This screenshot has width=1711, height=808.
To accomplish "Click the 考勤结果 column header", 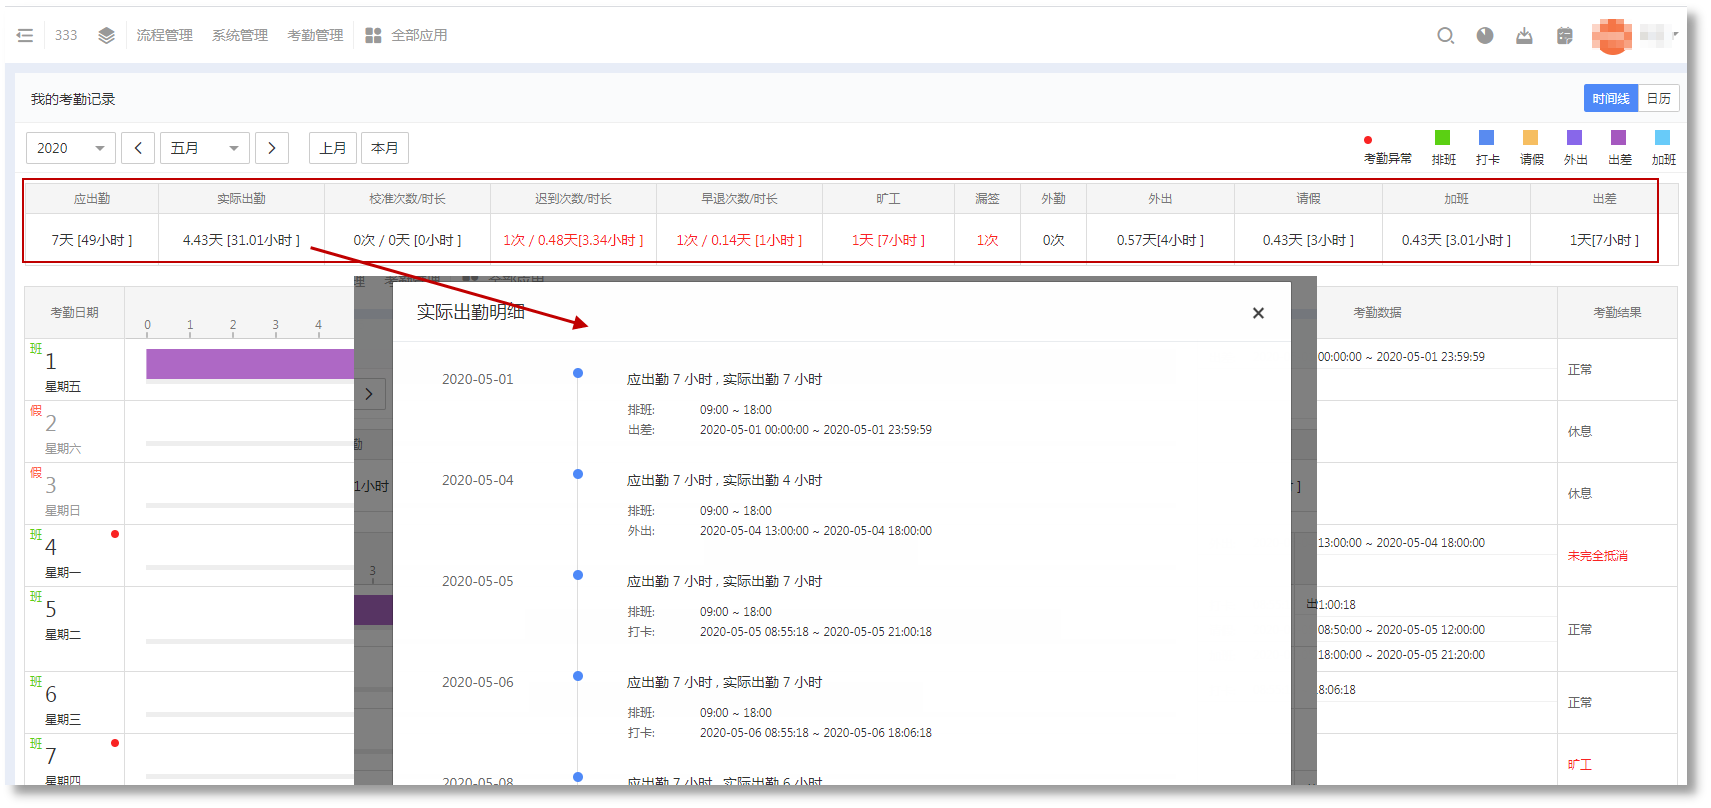I will [x=1617, y=313].
